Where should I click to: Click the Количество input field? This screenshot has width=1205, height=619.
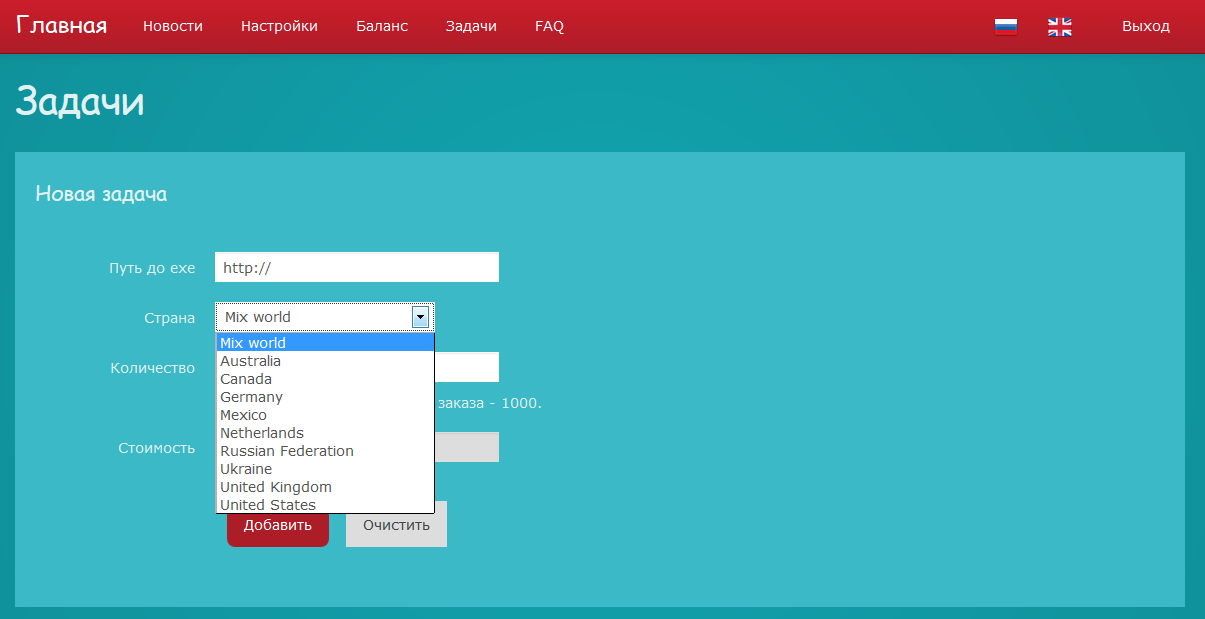(x=467, y=367)
